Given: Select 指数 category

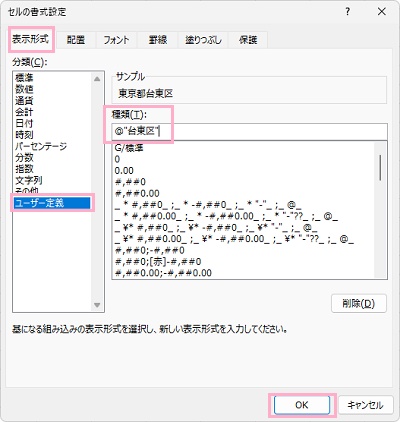Looking at the screenshot, I should click(52, 169).
